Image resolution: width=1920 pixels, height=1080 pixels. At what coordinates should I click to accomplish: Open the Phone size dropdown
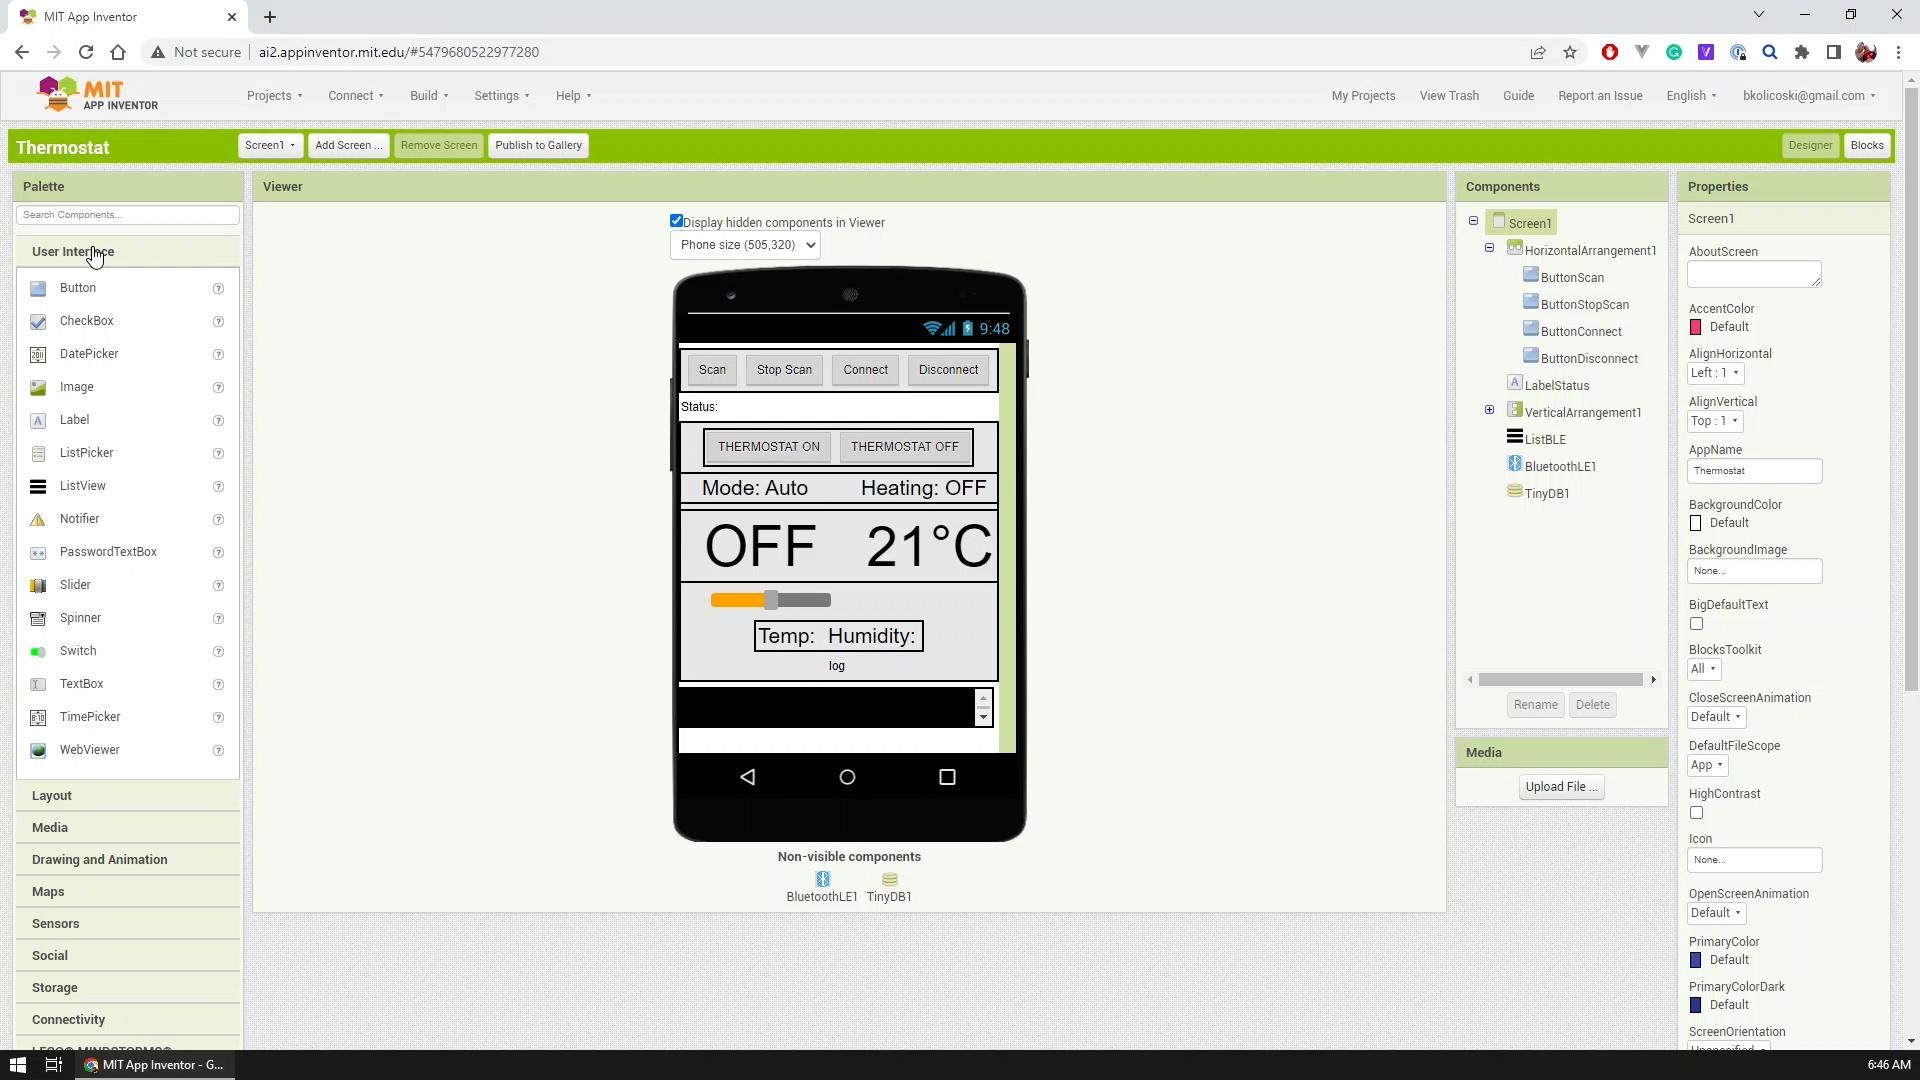[744, 245]
